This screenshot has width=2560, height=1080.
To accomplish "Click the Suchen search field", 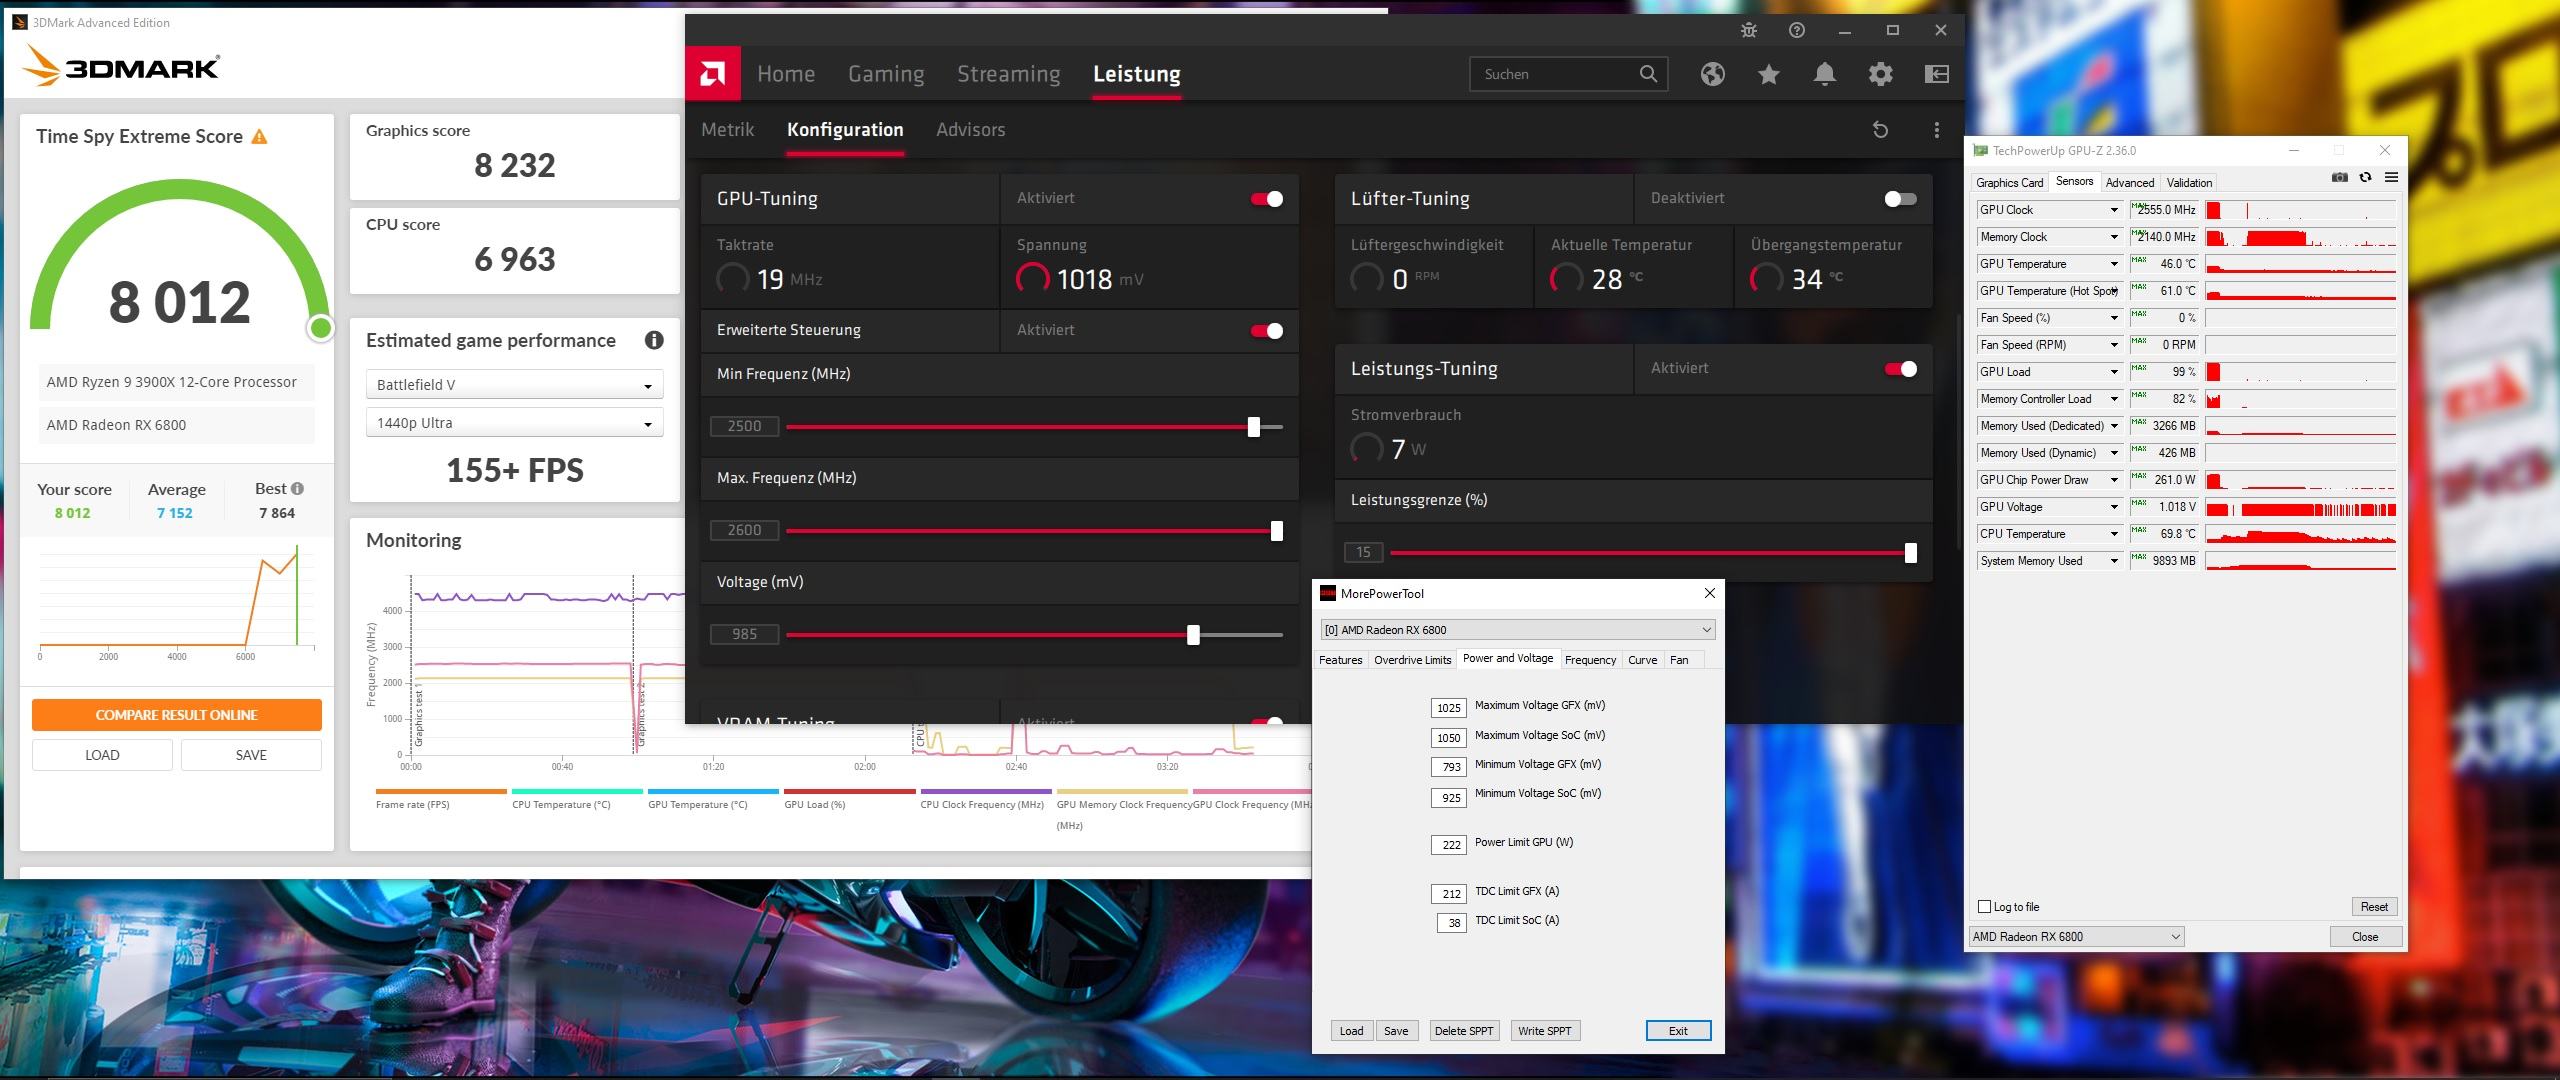I will 1568,74.
